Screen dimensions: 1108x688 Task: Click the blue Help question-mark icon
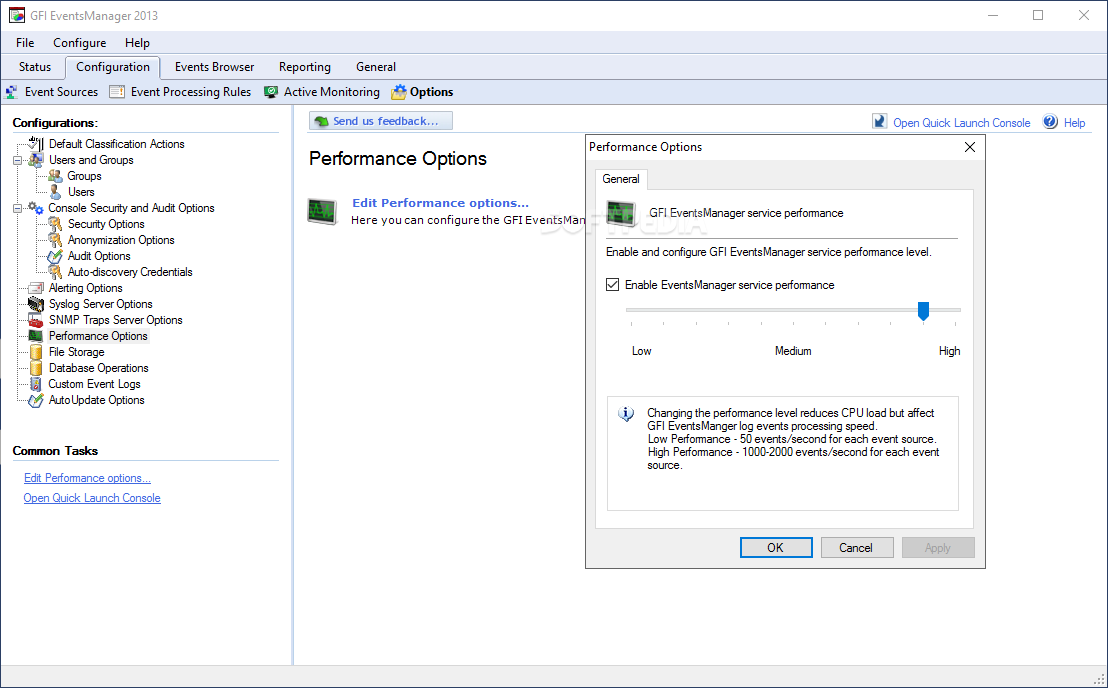coord(1050,121)
